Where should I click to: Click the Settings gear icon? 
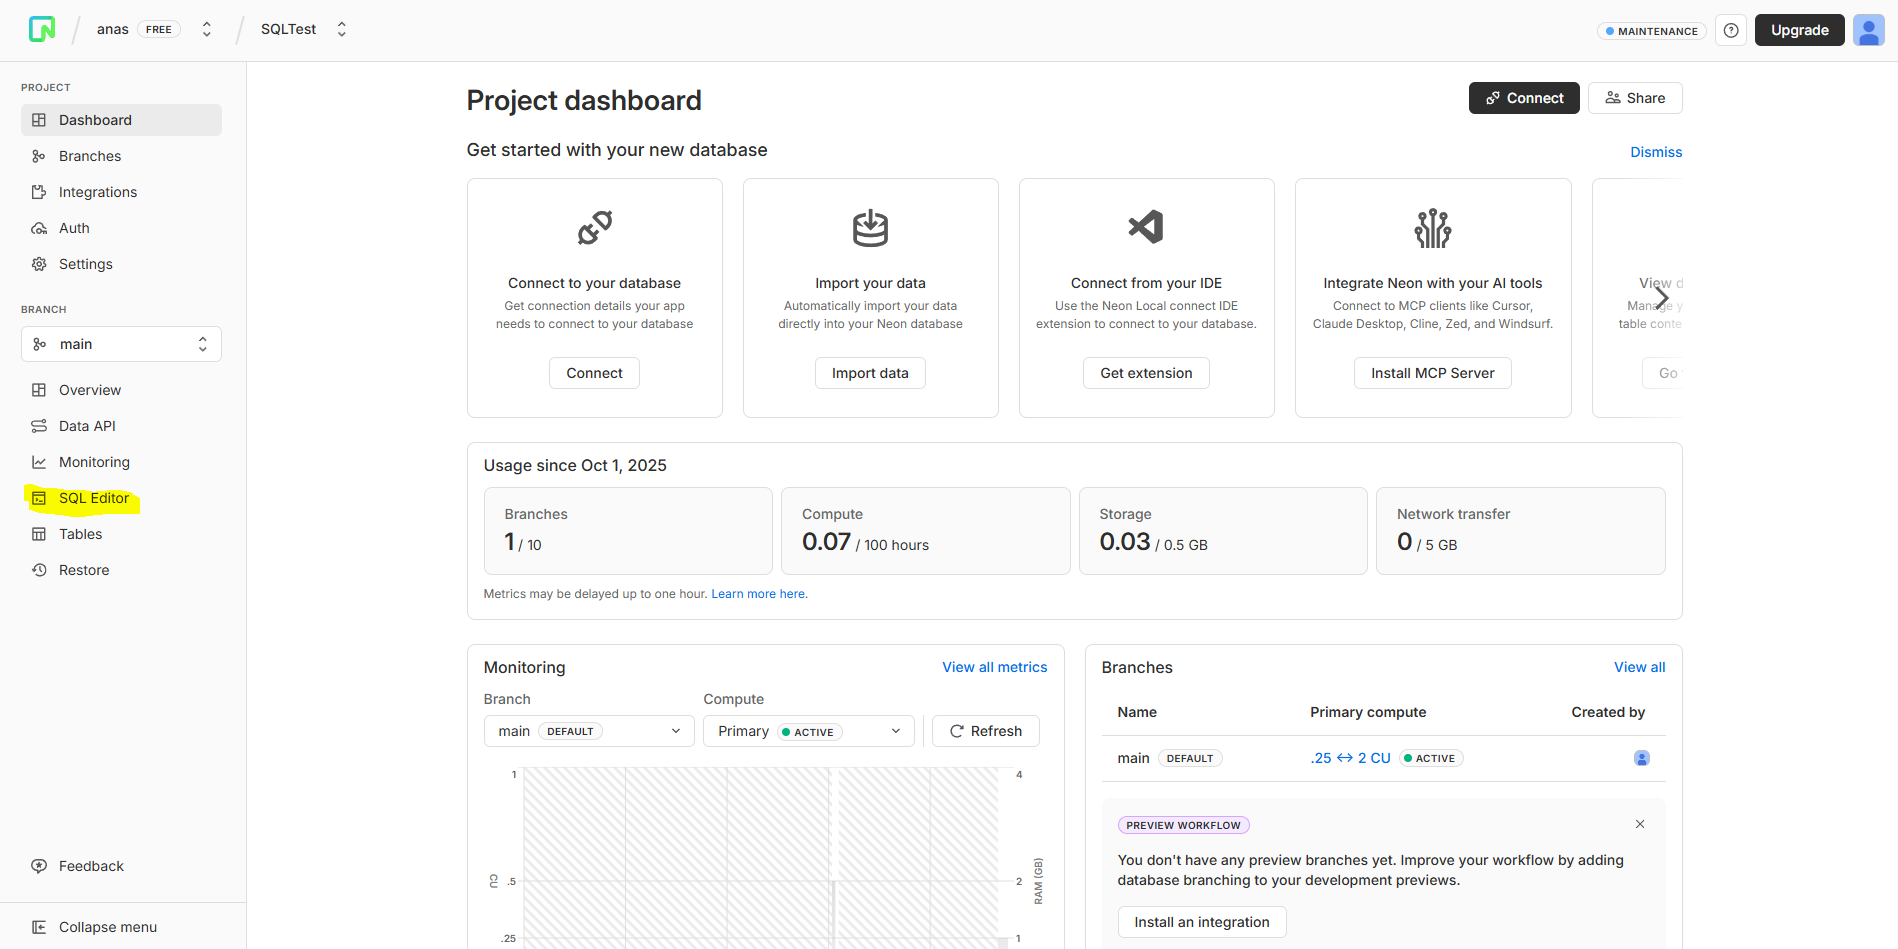coord(39,264)
